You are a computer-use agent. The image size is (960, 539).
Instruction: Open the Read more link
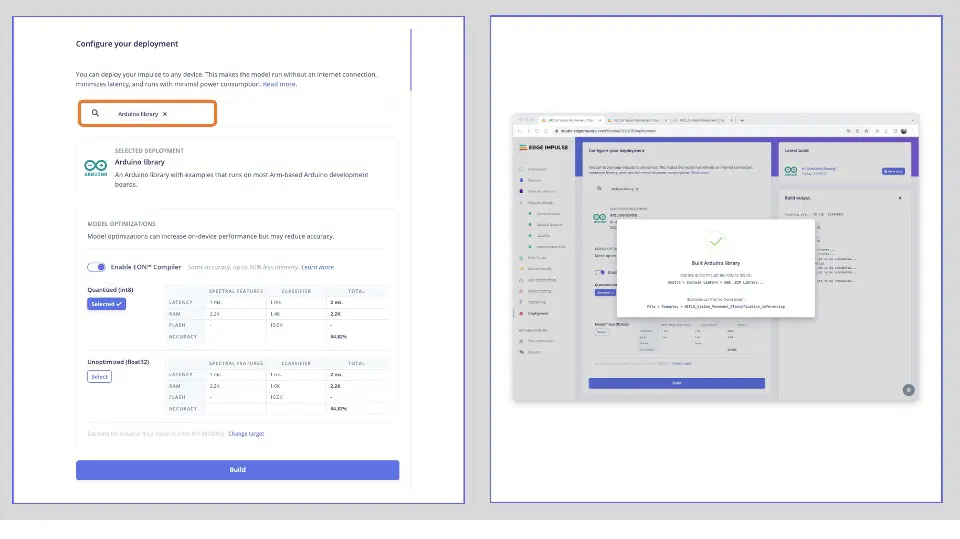(x=279, y=84)
